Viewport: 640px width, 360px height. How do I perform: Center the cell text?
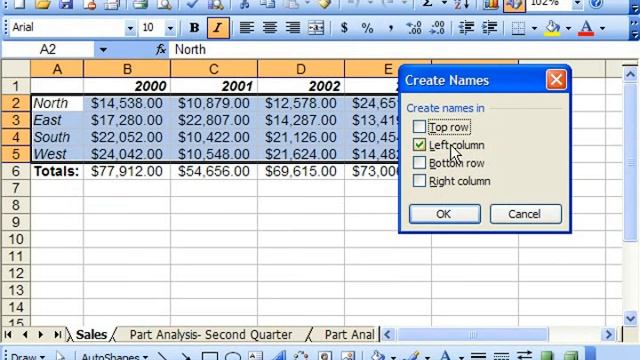269,28
